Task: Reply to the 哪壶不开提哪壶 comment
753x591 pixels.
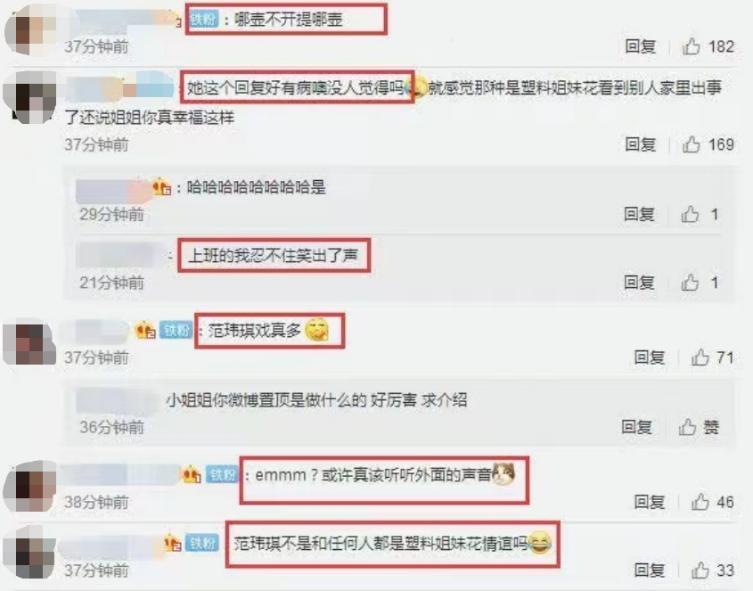Action: click(641, 47)
